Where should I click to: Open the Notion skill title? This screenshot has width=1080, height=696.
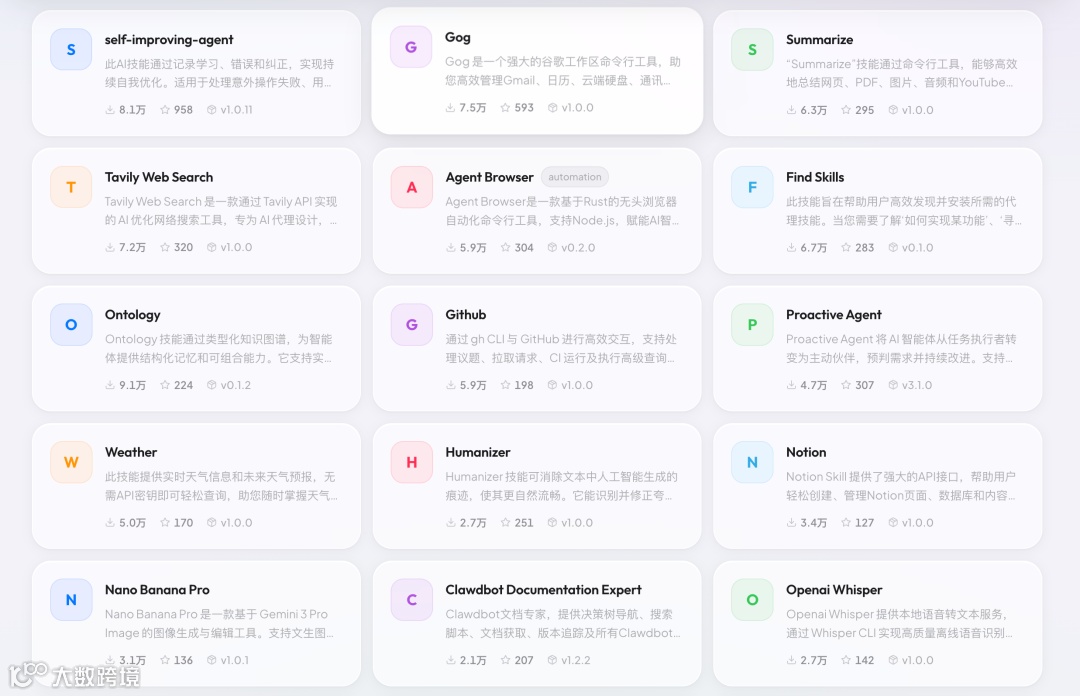coord(806,452)
